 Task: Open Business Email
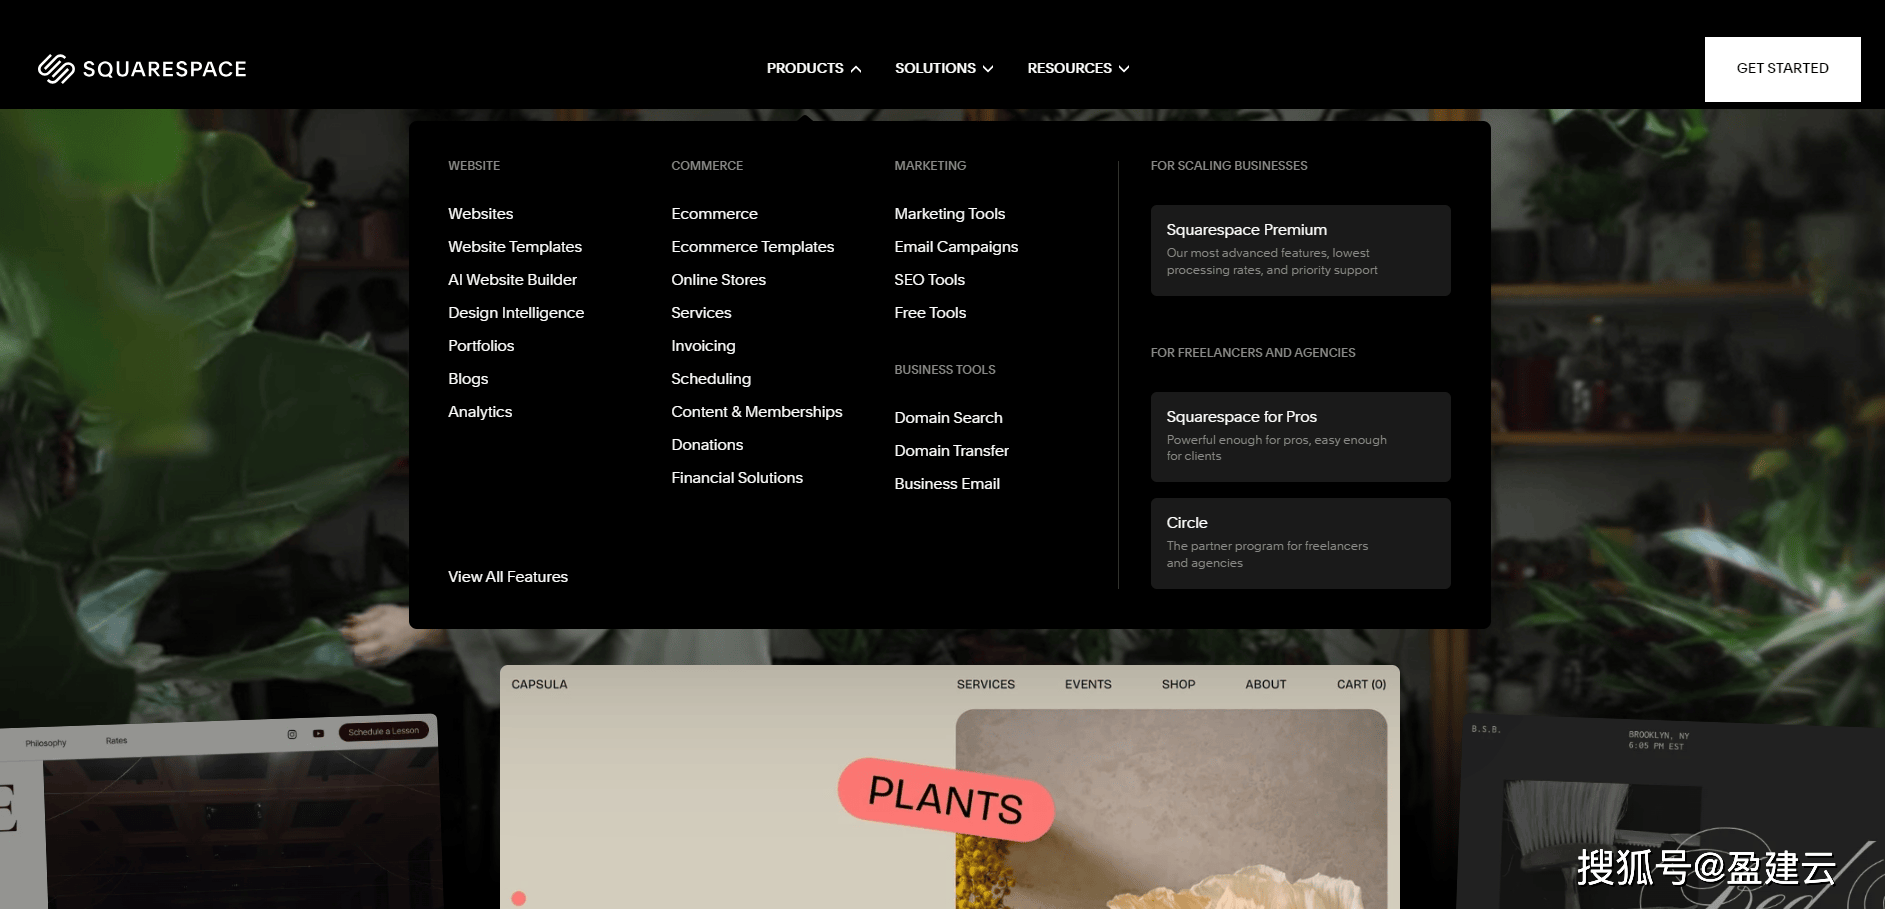948,484
